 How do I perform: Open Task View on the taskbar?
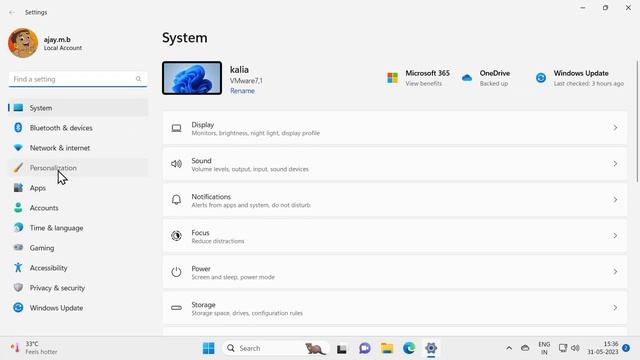[342, 349]
